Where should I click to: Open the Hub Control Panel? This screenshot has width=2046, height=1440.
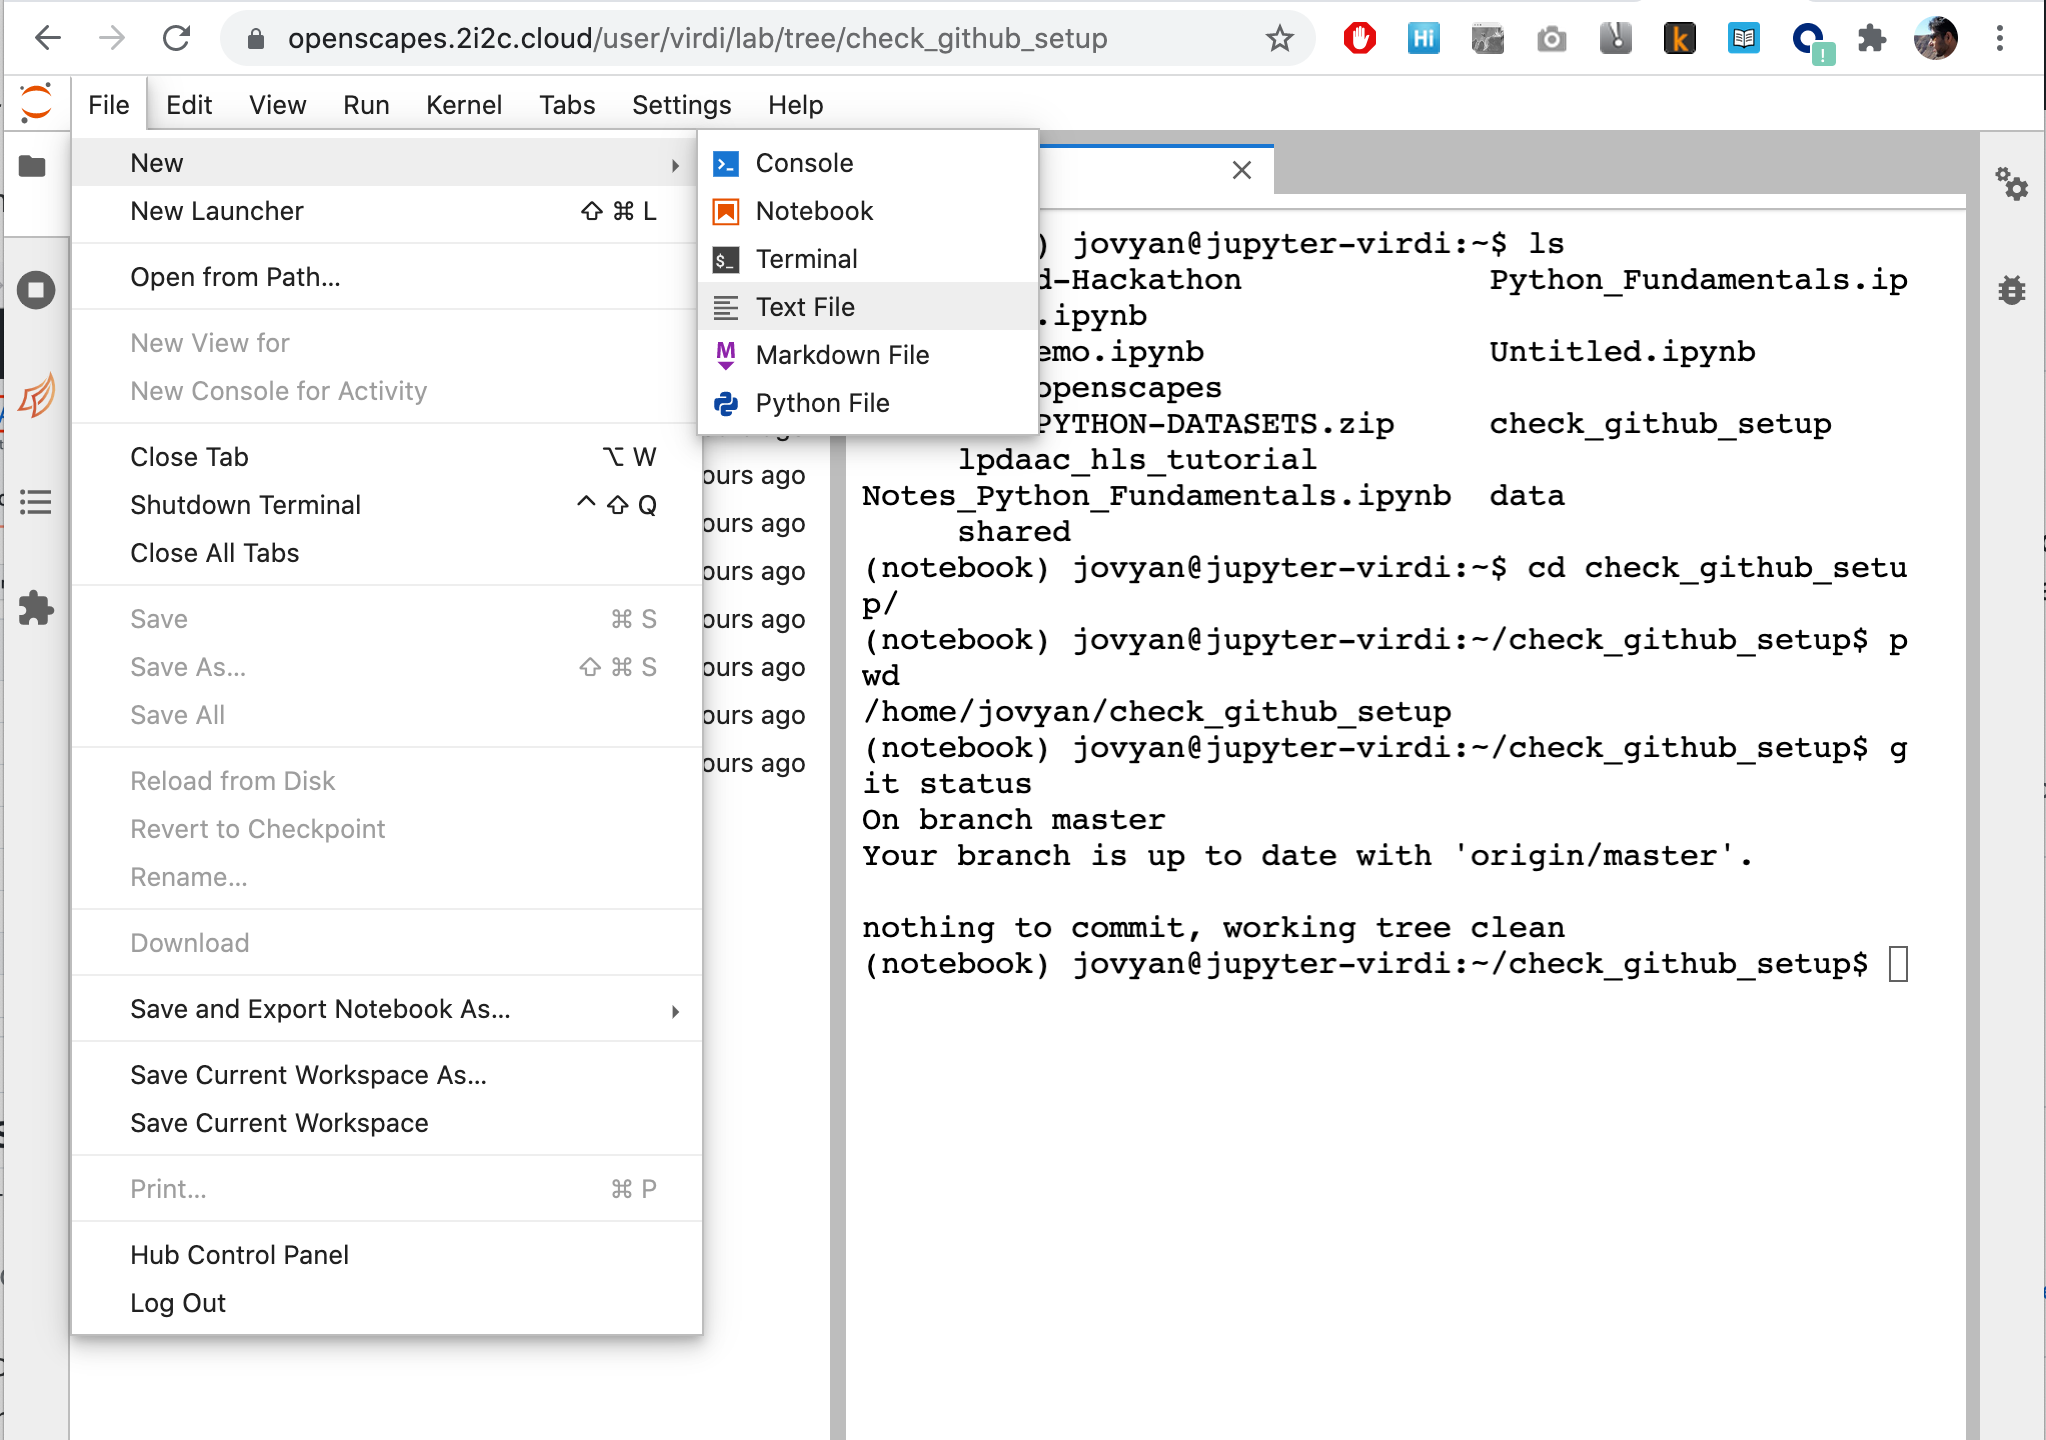pyautogui.click(x=239, y=1254)
